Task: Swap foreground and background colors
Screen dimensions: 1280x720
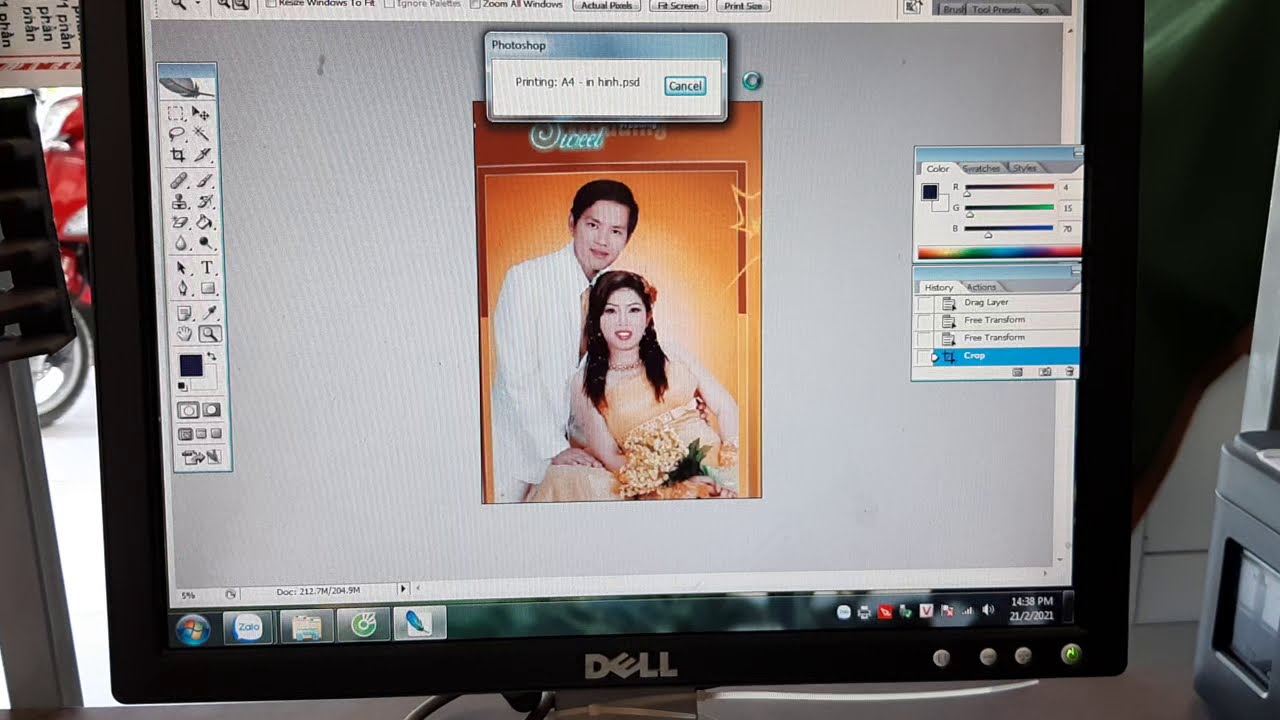Action: (211, 357)
